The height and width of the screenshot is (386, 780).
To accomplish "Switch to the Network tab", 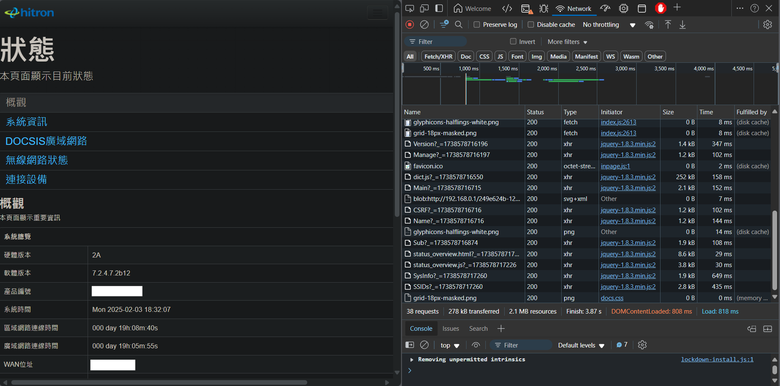I will pos(574,8).
